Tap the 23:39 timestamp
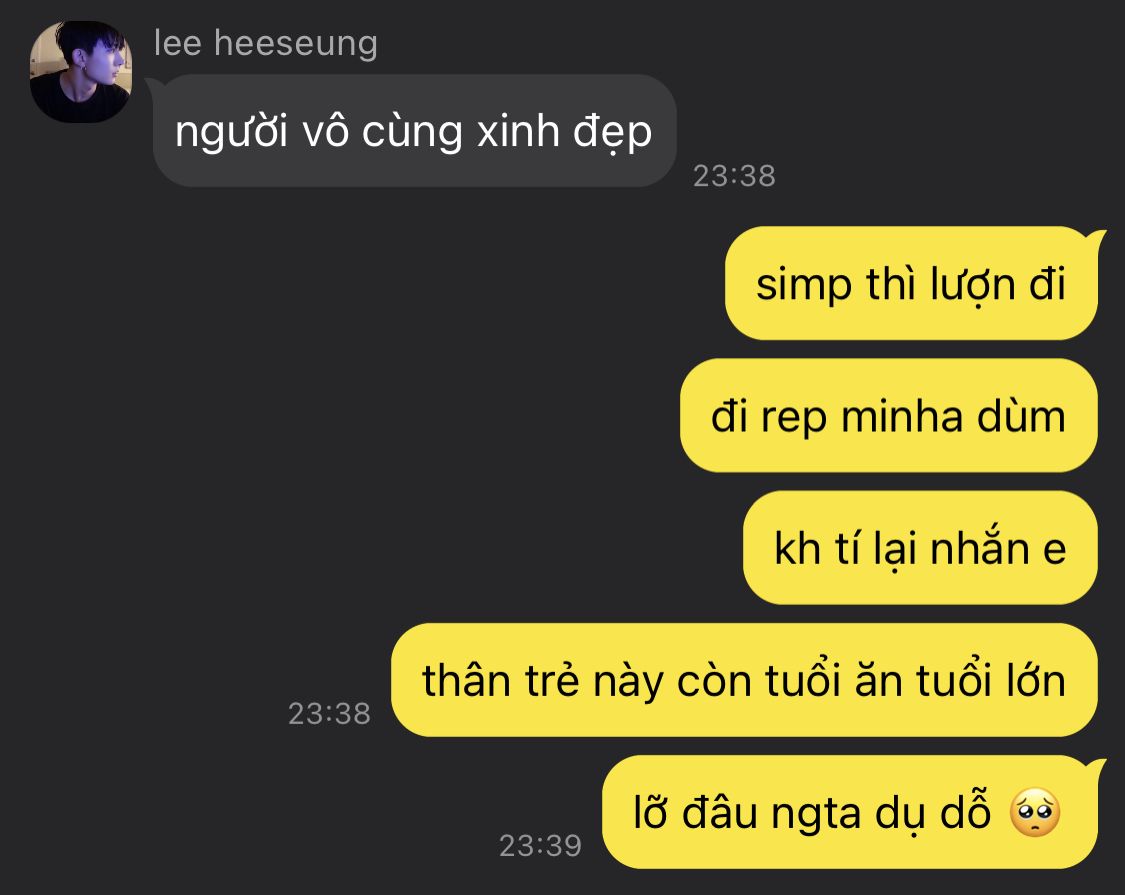 pyautogui.click(x=540, y=845)
